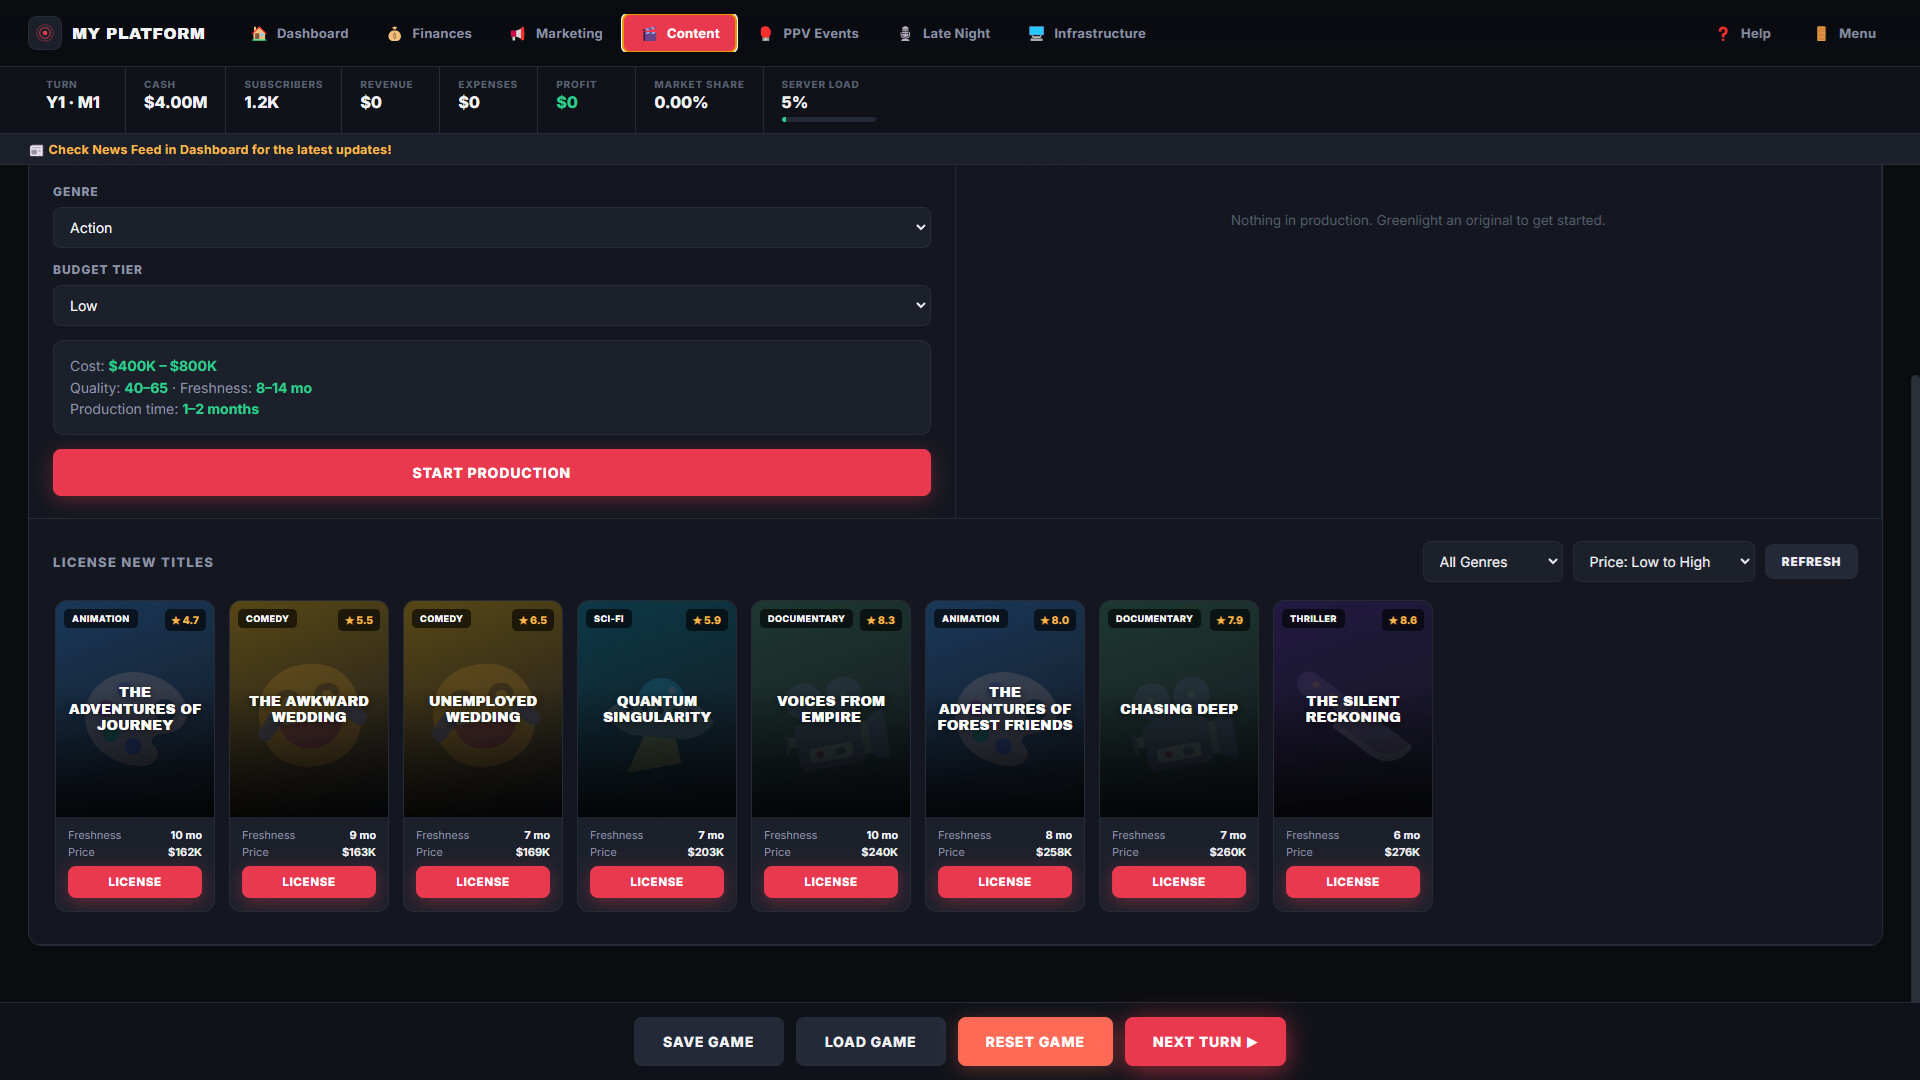Click the PPV Events boxing glove icon

766,33
